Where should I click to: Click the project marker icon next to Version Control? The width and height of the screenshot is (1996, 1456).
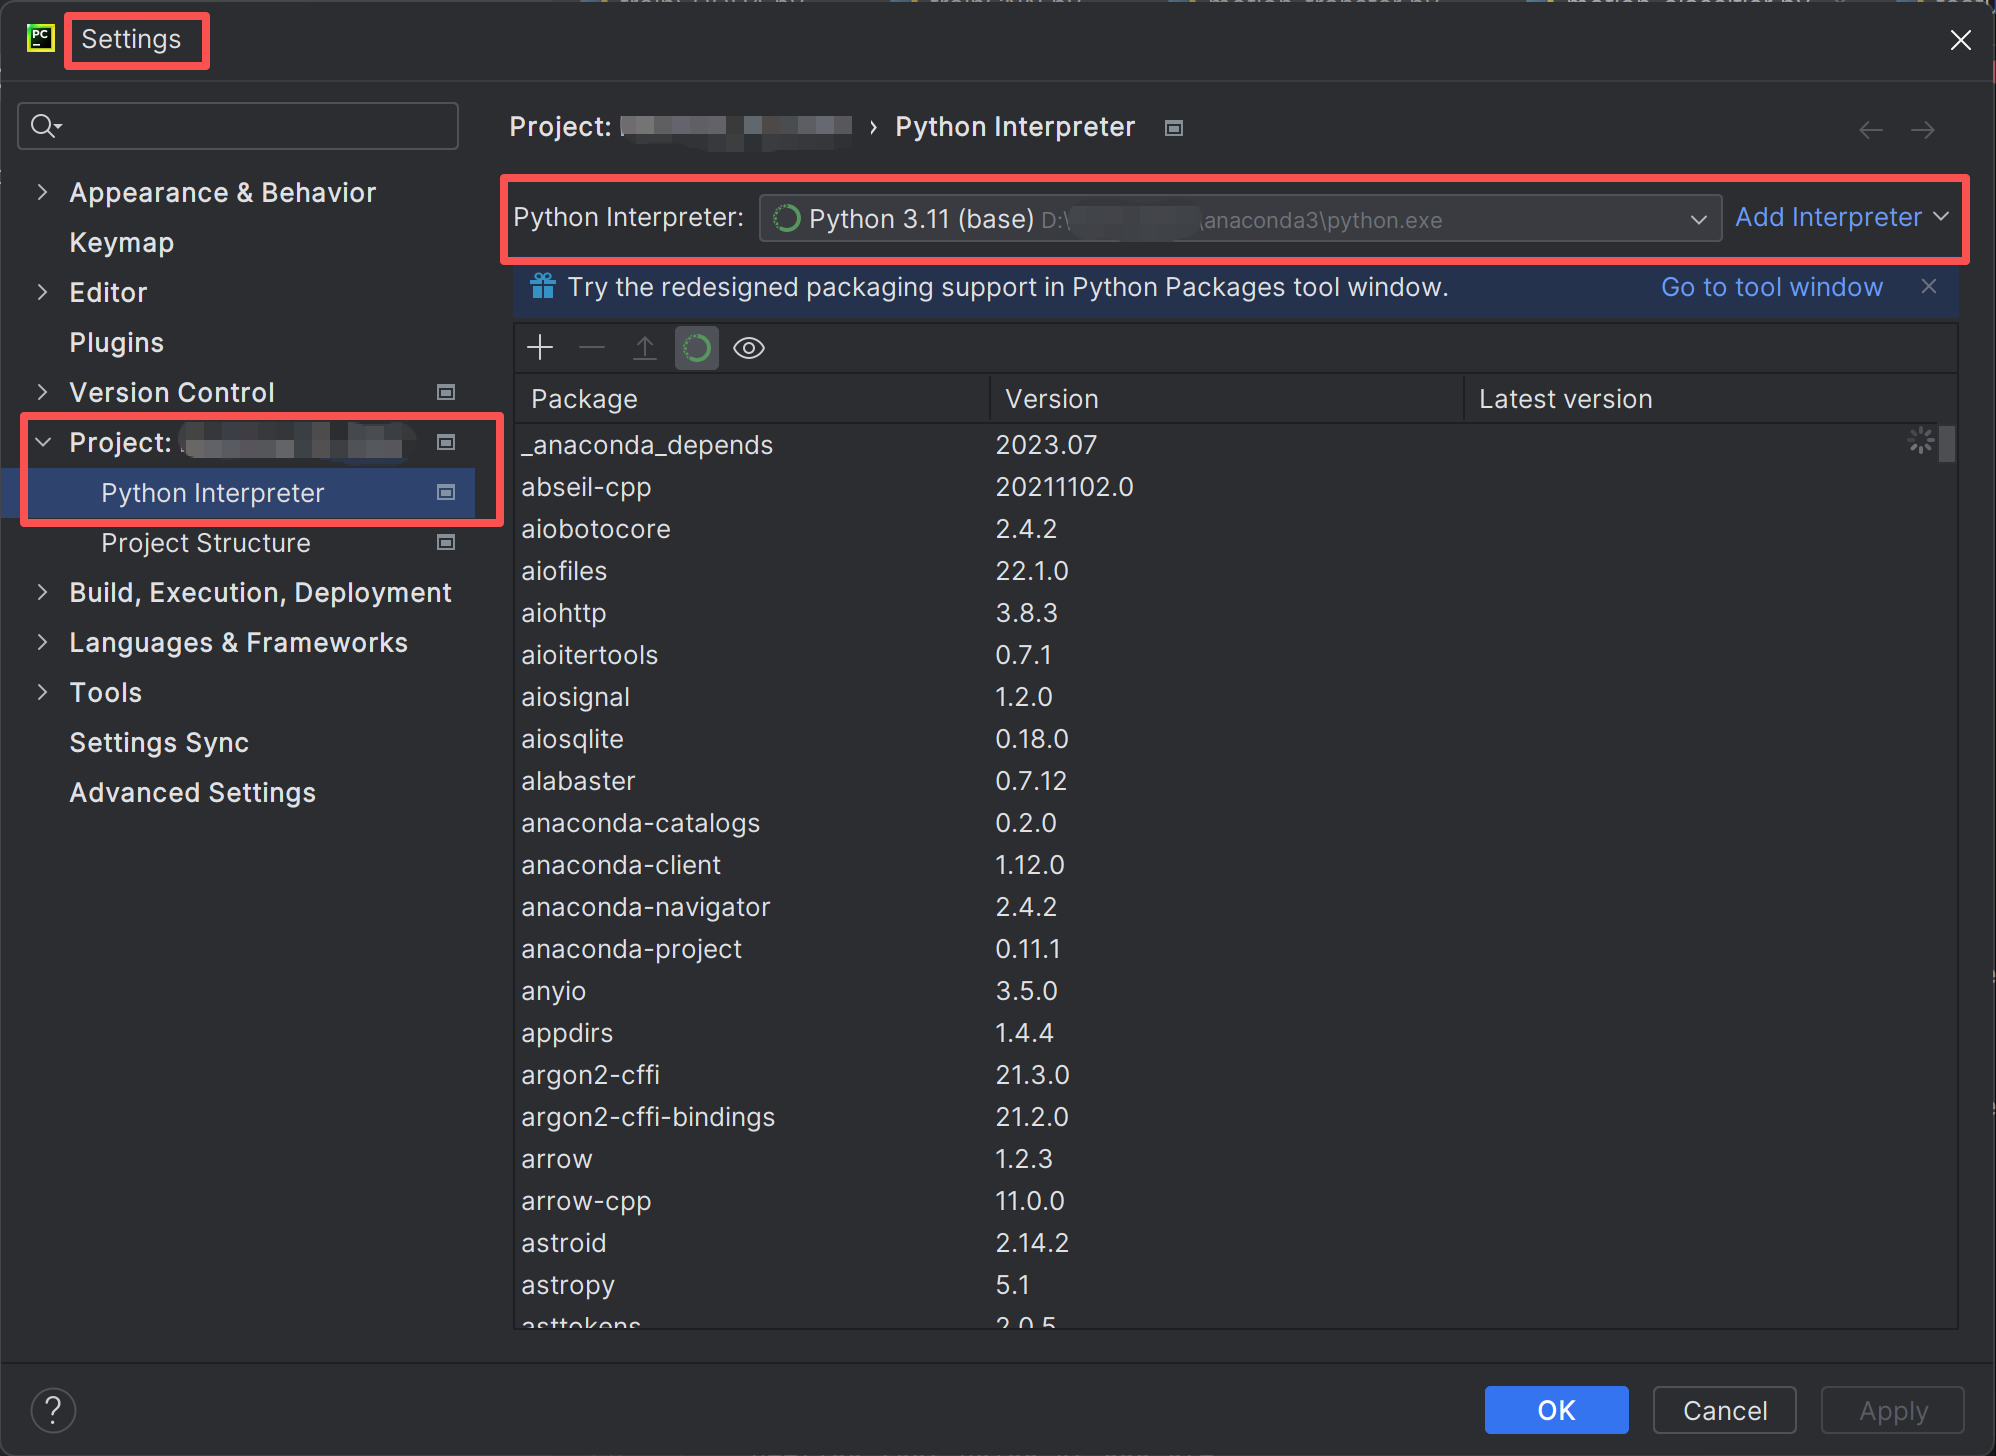[x=446, y=392]
